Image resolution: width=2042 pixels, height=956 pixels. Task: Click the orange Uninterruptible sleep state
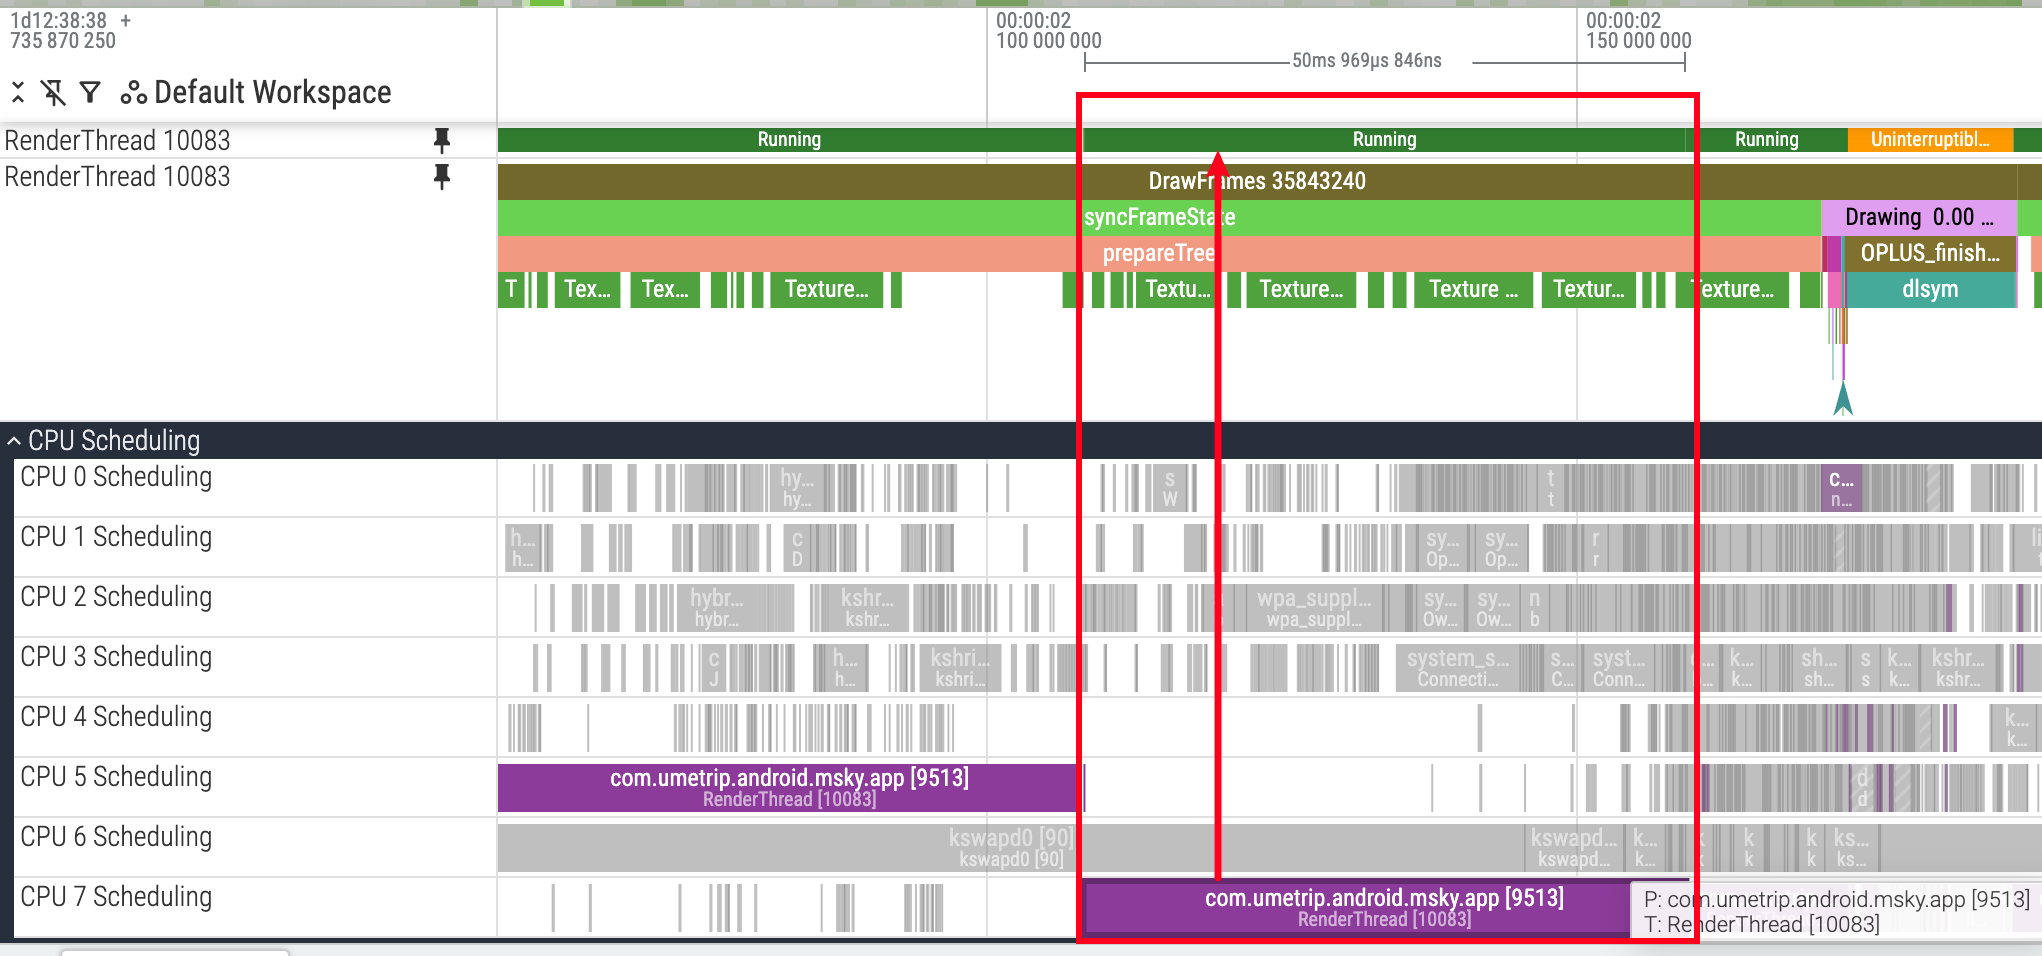click(x=1929, y=140)
